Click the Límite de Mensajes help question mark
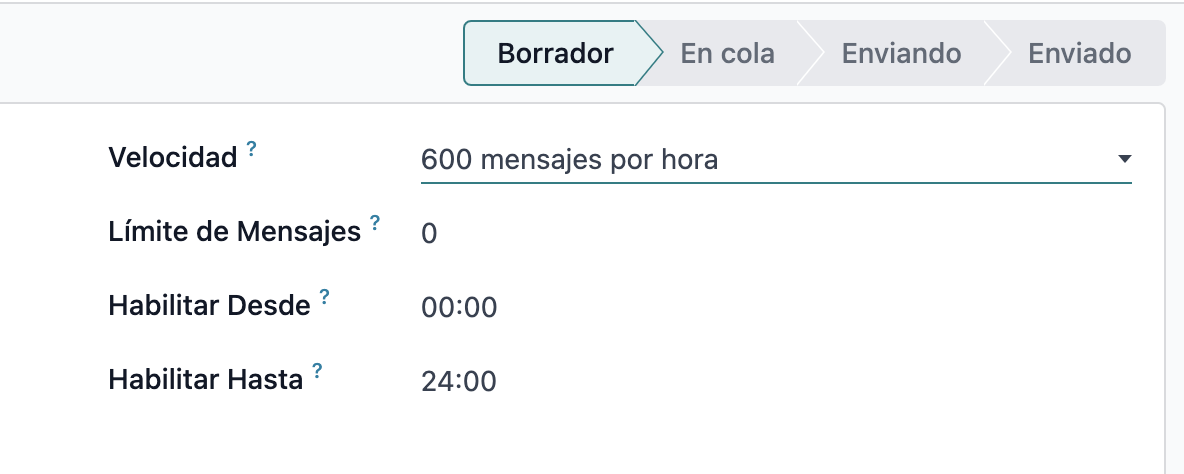This screenshot has width=1184, height=474. tap(375, 222)
